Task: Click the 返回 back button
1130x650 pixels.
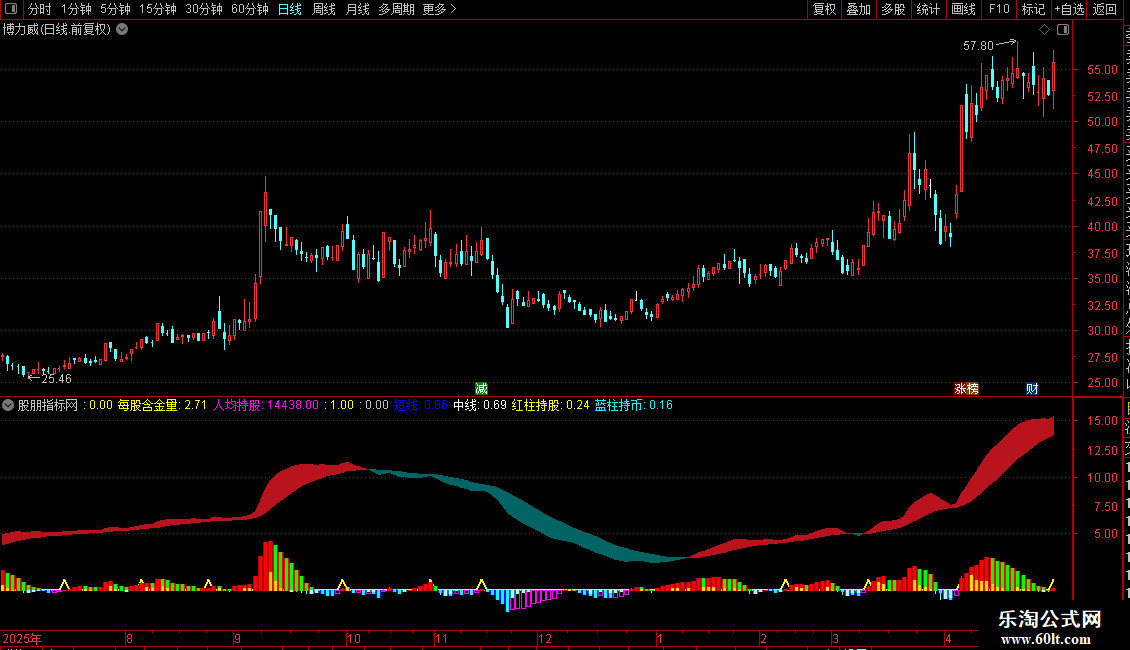Action: [x=1104, y=9]
